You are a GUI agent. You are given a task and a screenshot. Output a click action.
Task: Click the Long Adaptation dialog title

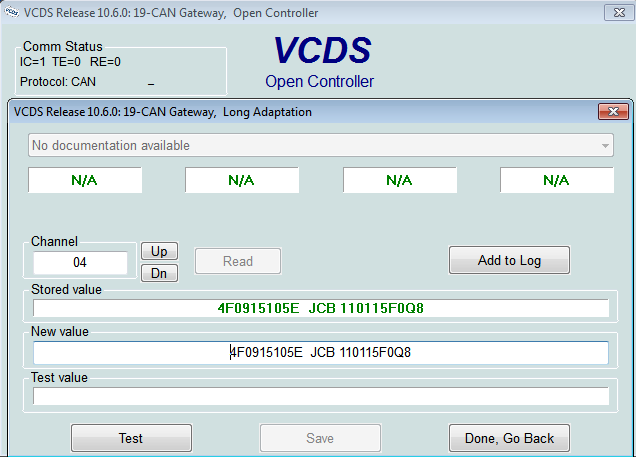coord(163,112)
